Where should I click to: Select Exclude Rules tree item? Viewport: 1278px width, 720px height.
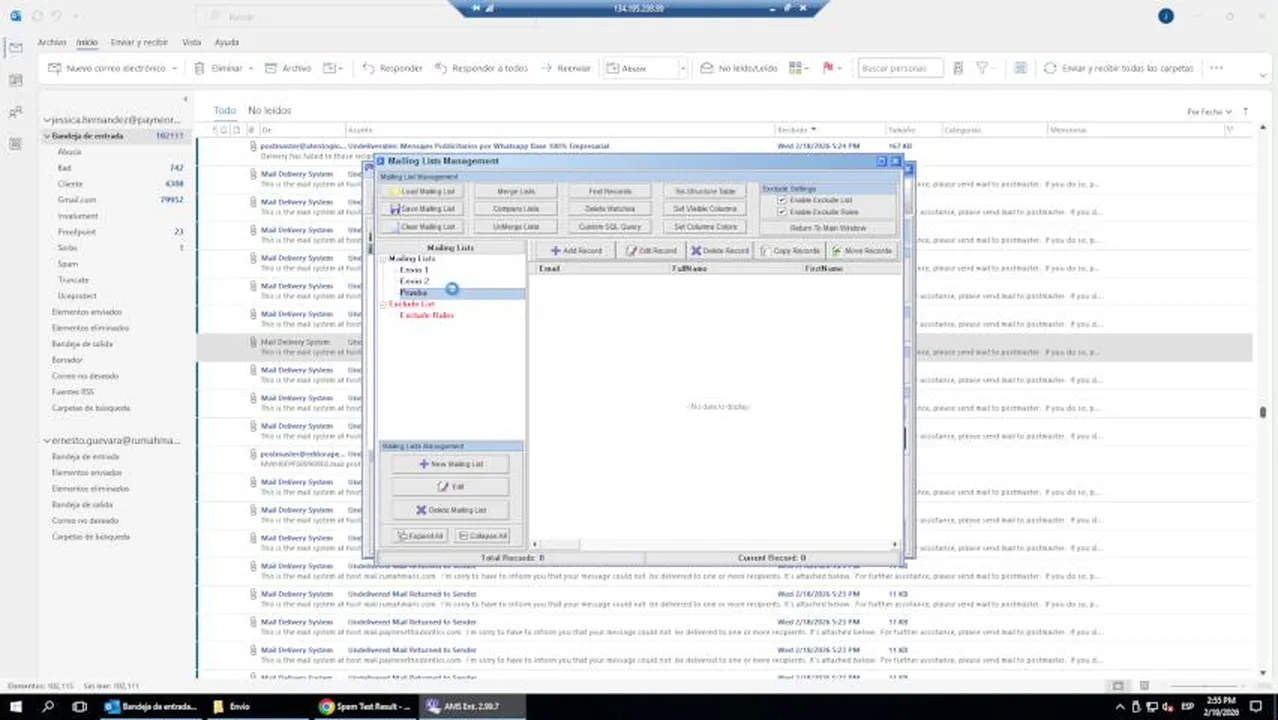click(x=427, y=315)
